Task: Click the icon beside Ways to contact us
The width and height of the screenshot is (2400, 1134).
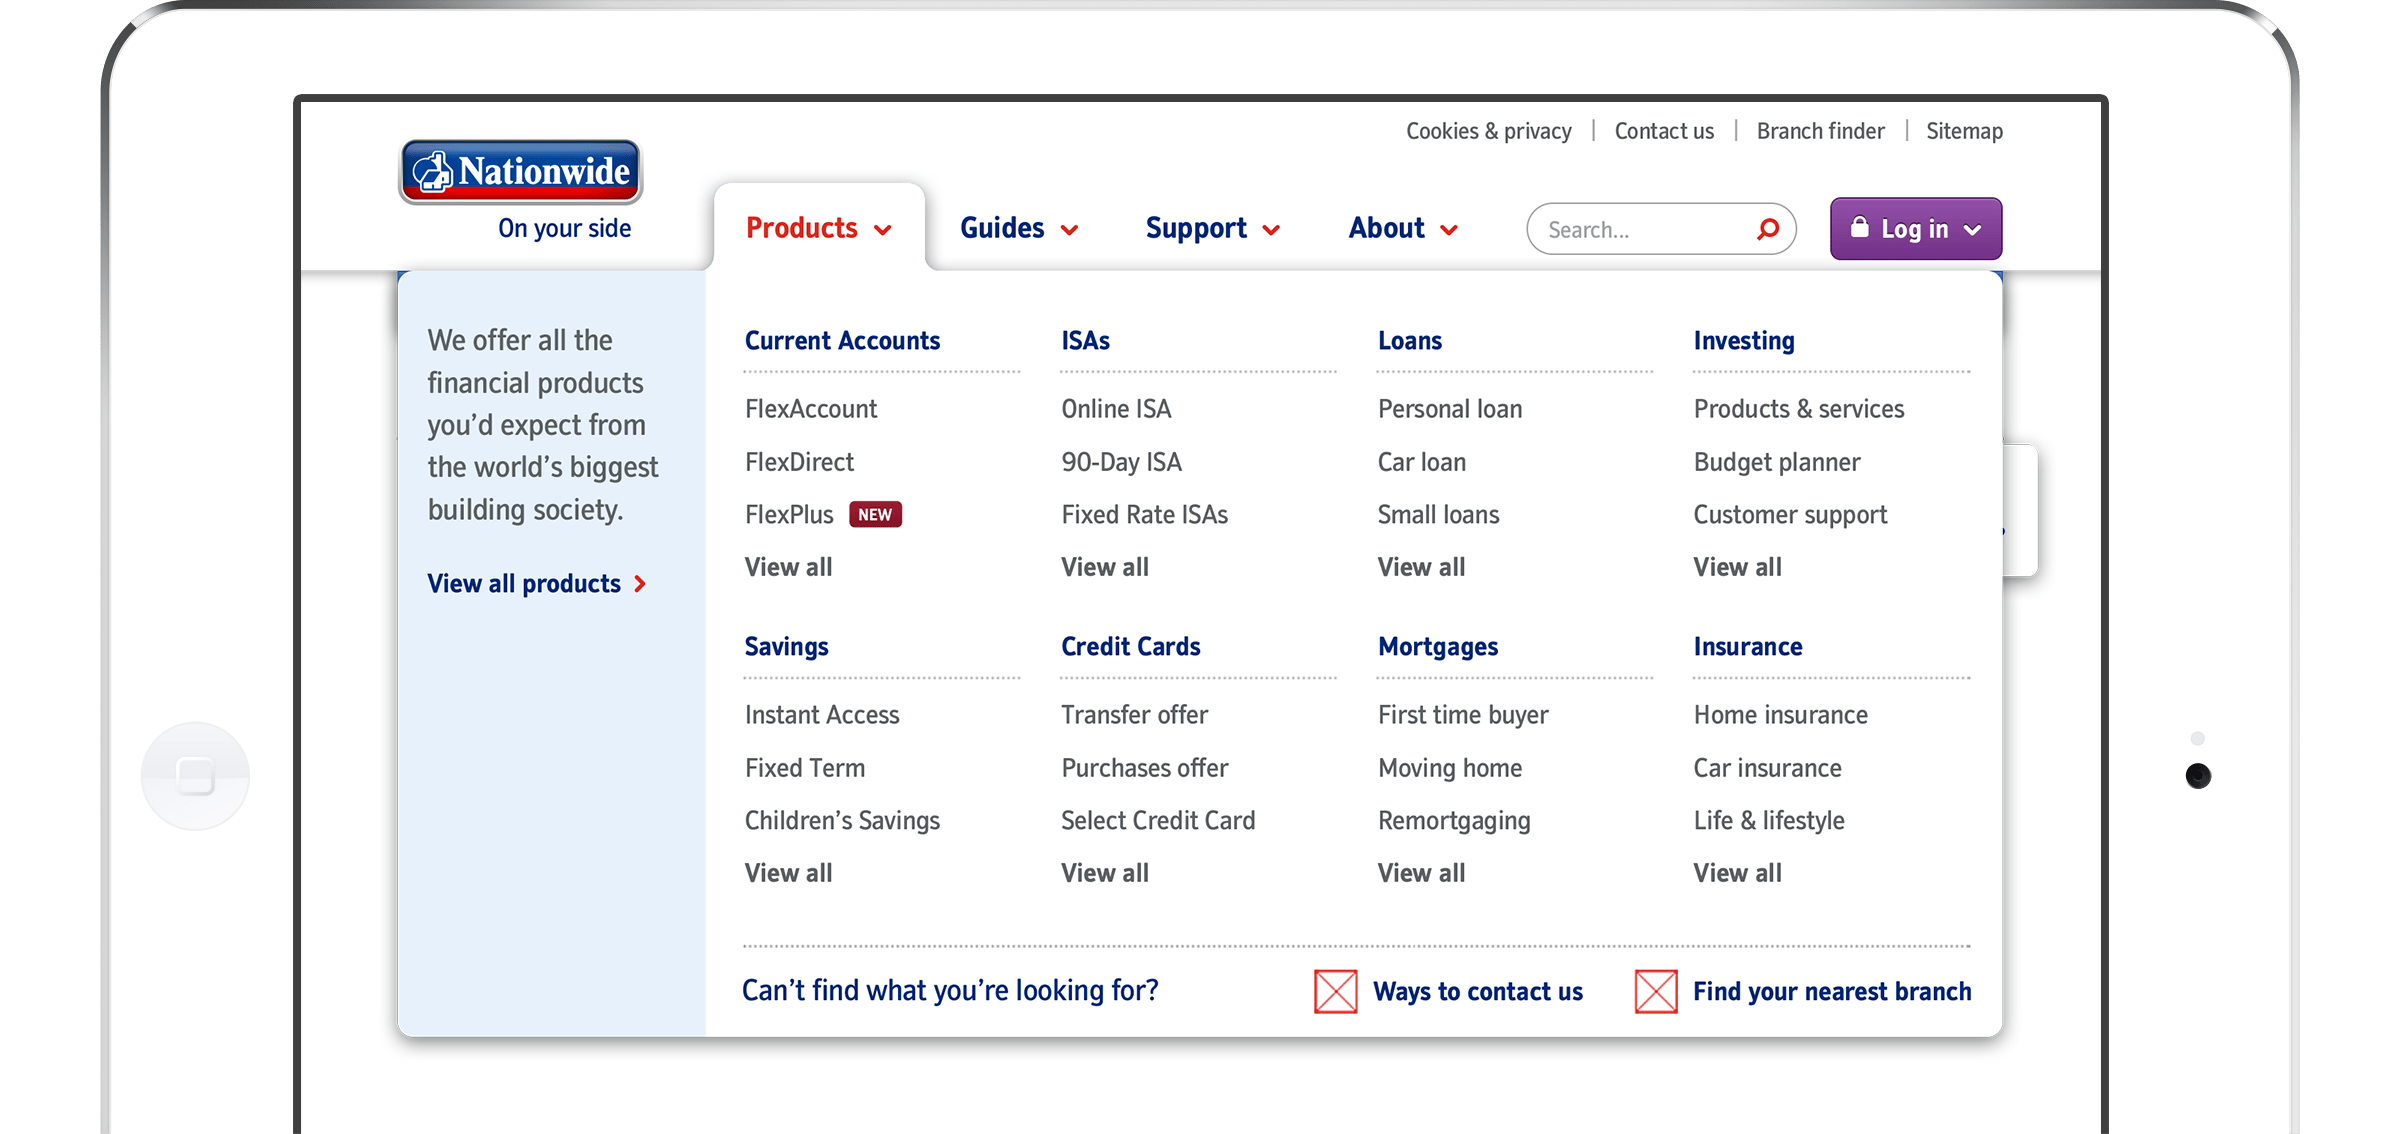Action: pos(1335,991)
